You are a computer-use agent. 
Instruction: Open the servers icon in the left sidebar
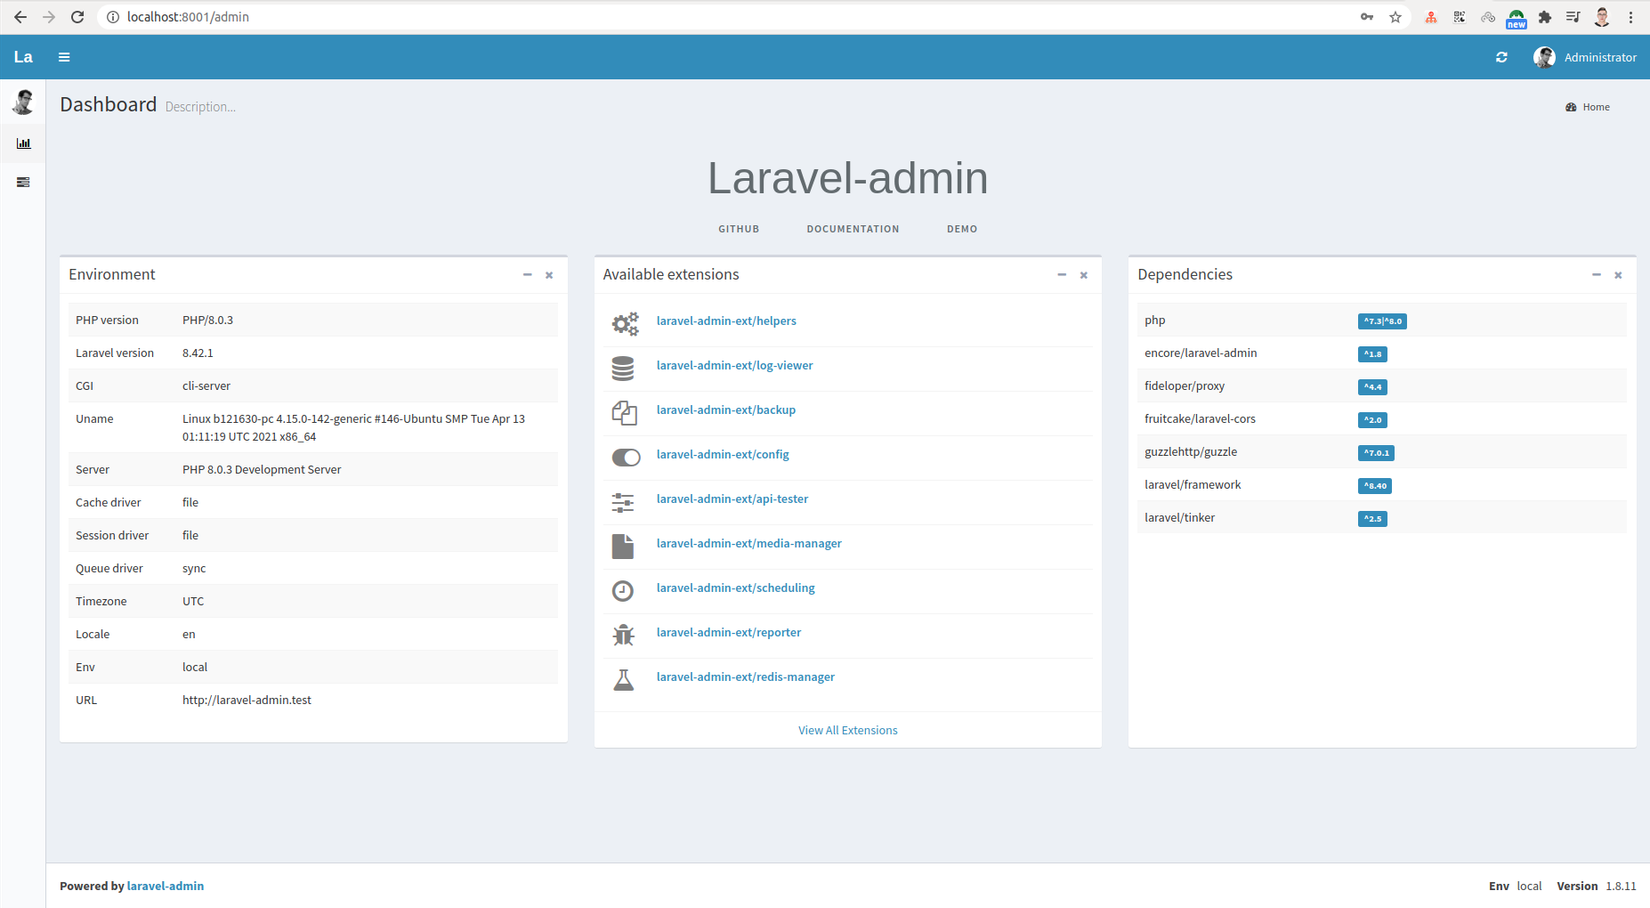click(23, 183)
